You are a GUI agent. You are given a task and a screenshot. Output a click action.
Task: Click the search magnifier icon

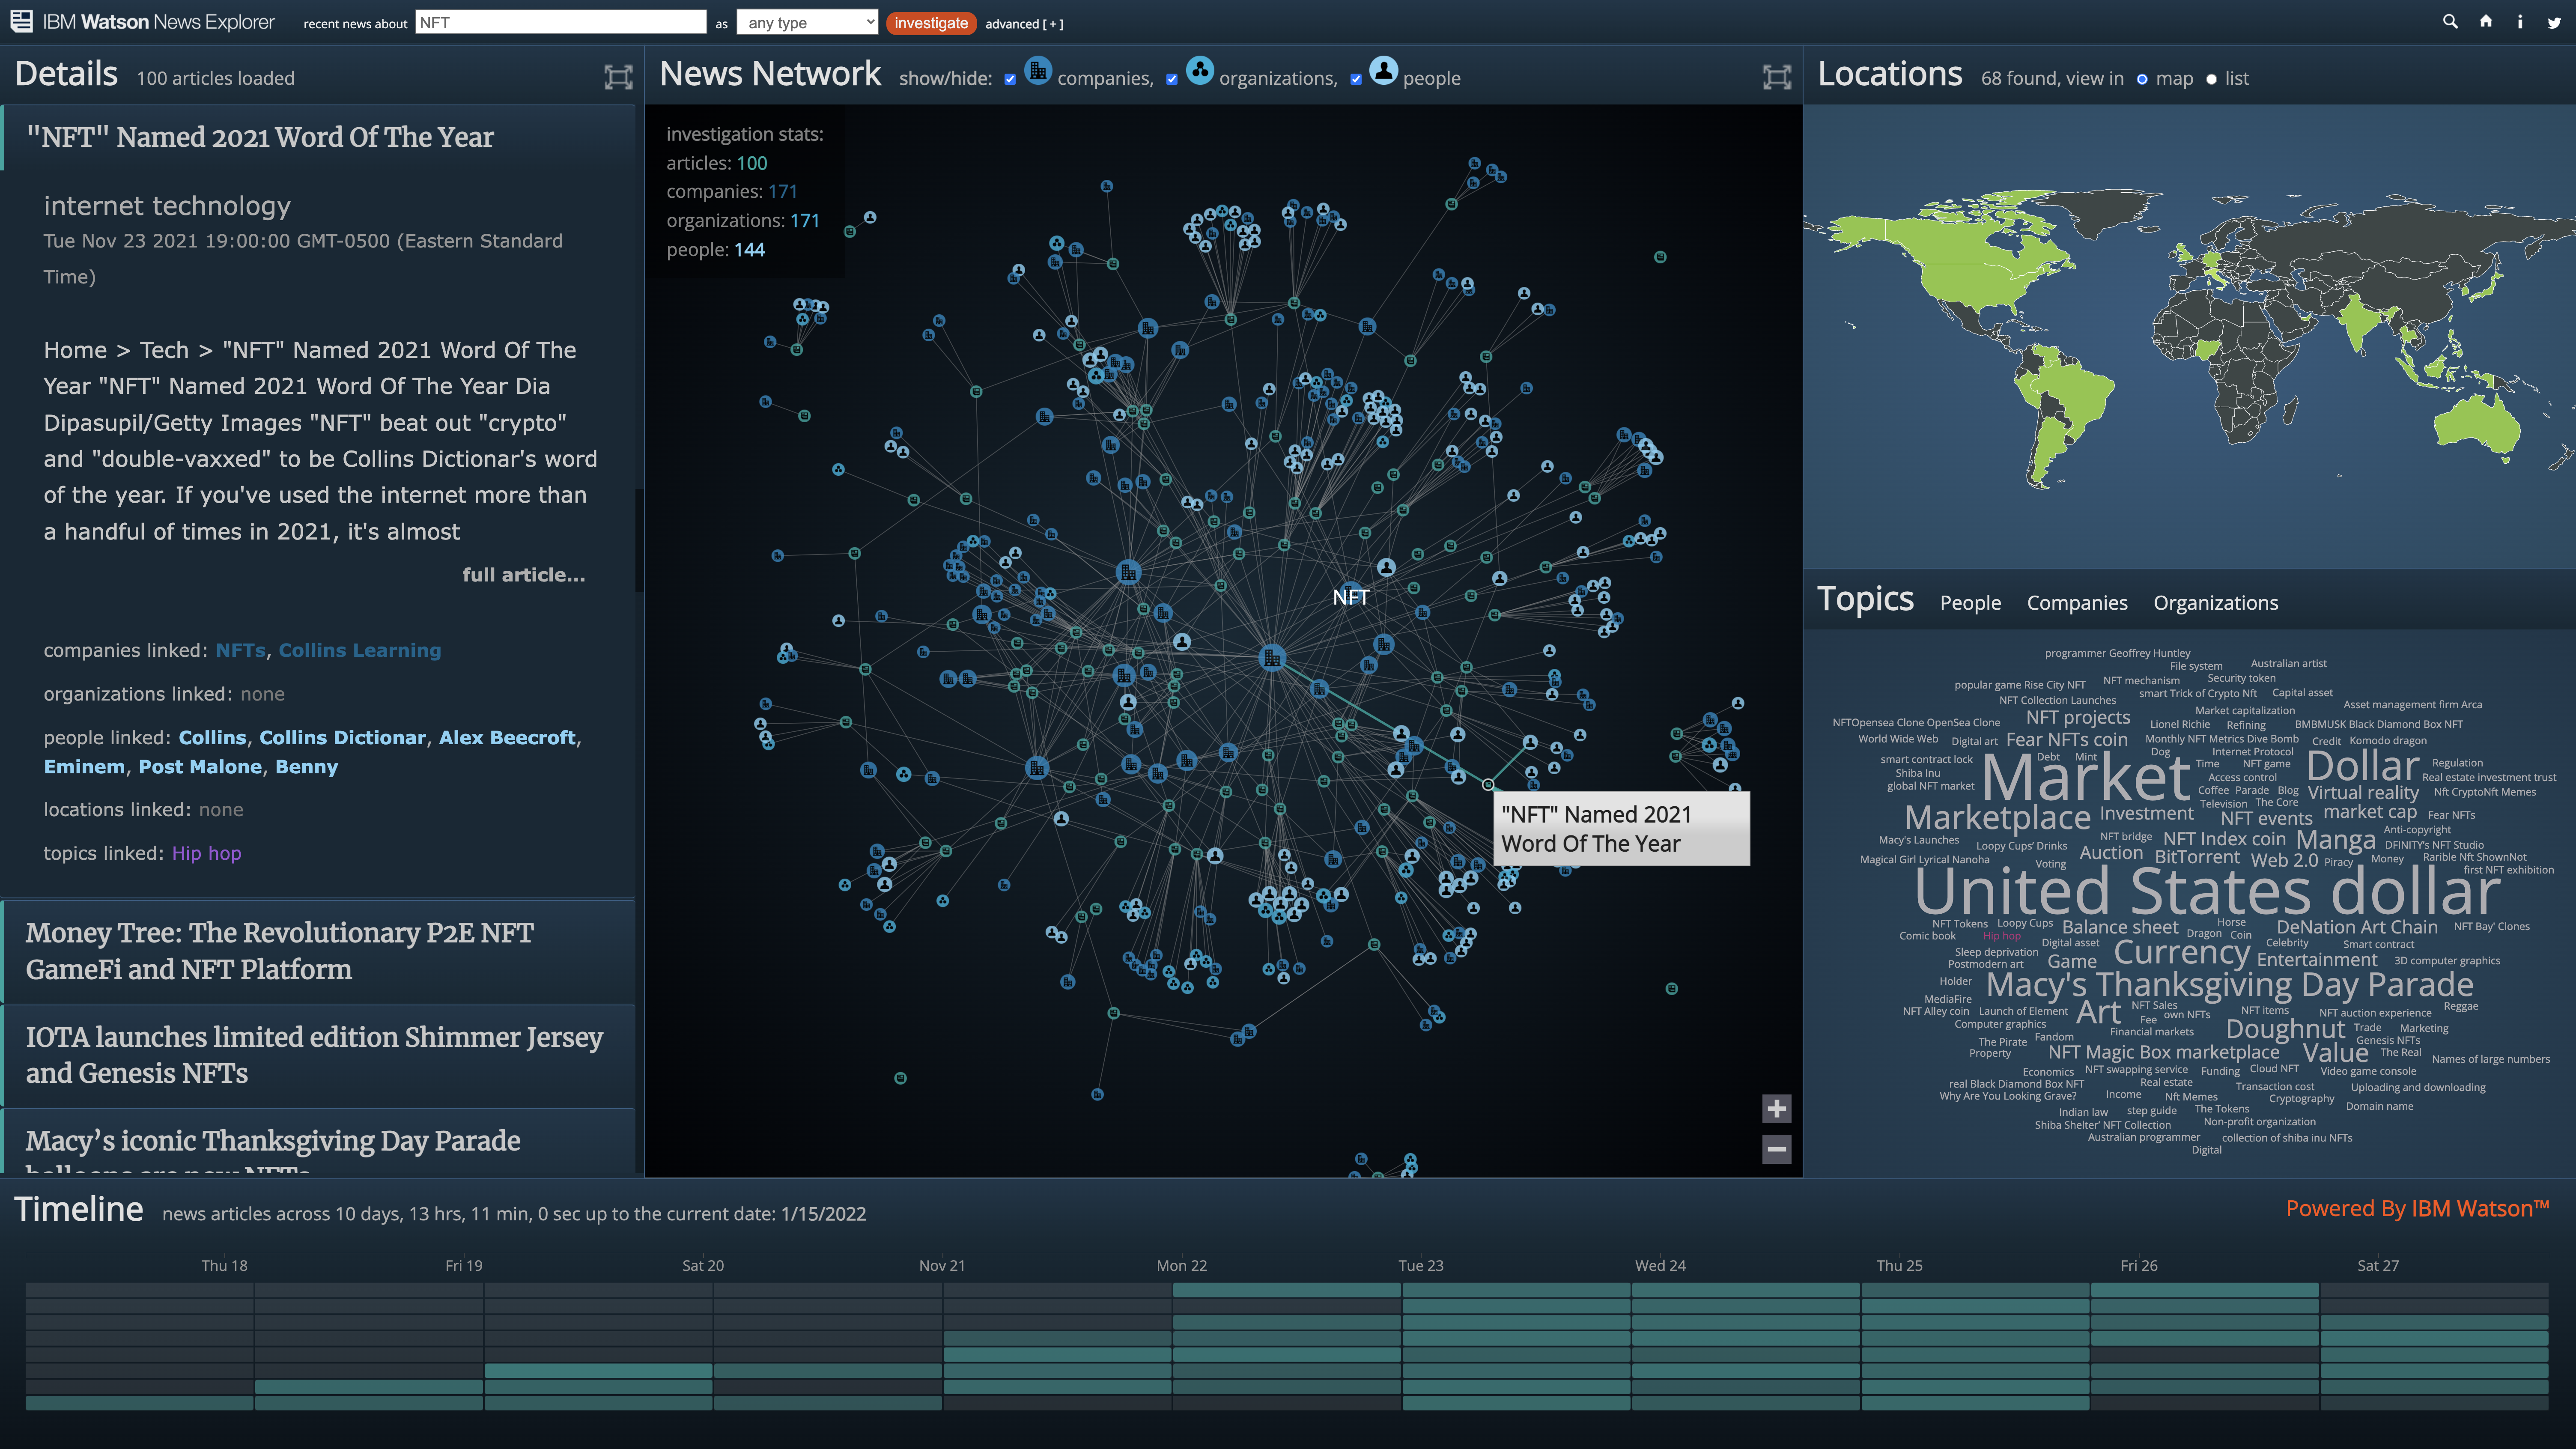pyautogui.click(x=2450, y=21)
